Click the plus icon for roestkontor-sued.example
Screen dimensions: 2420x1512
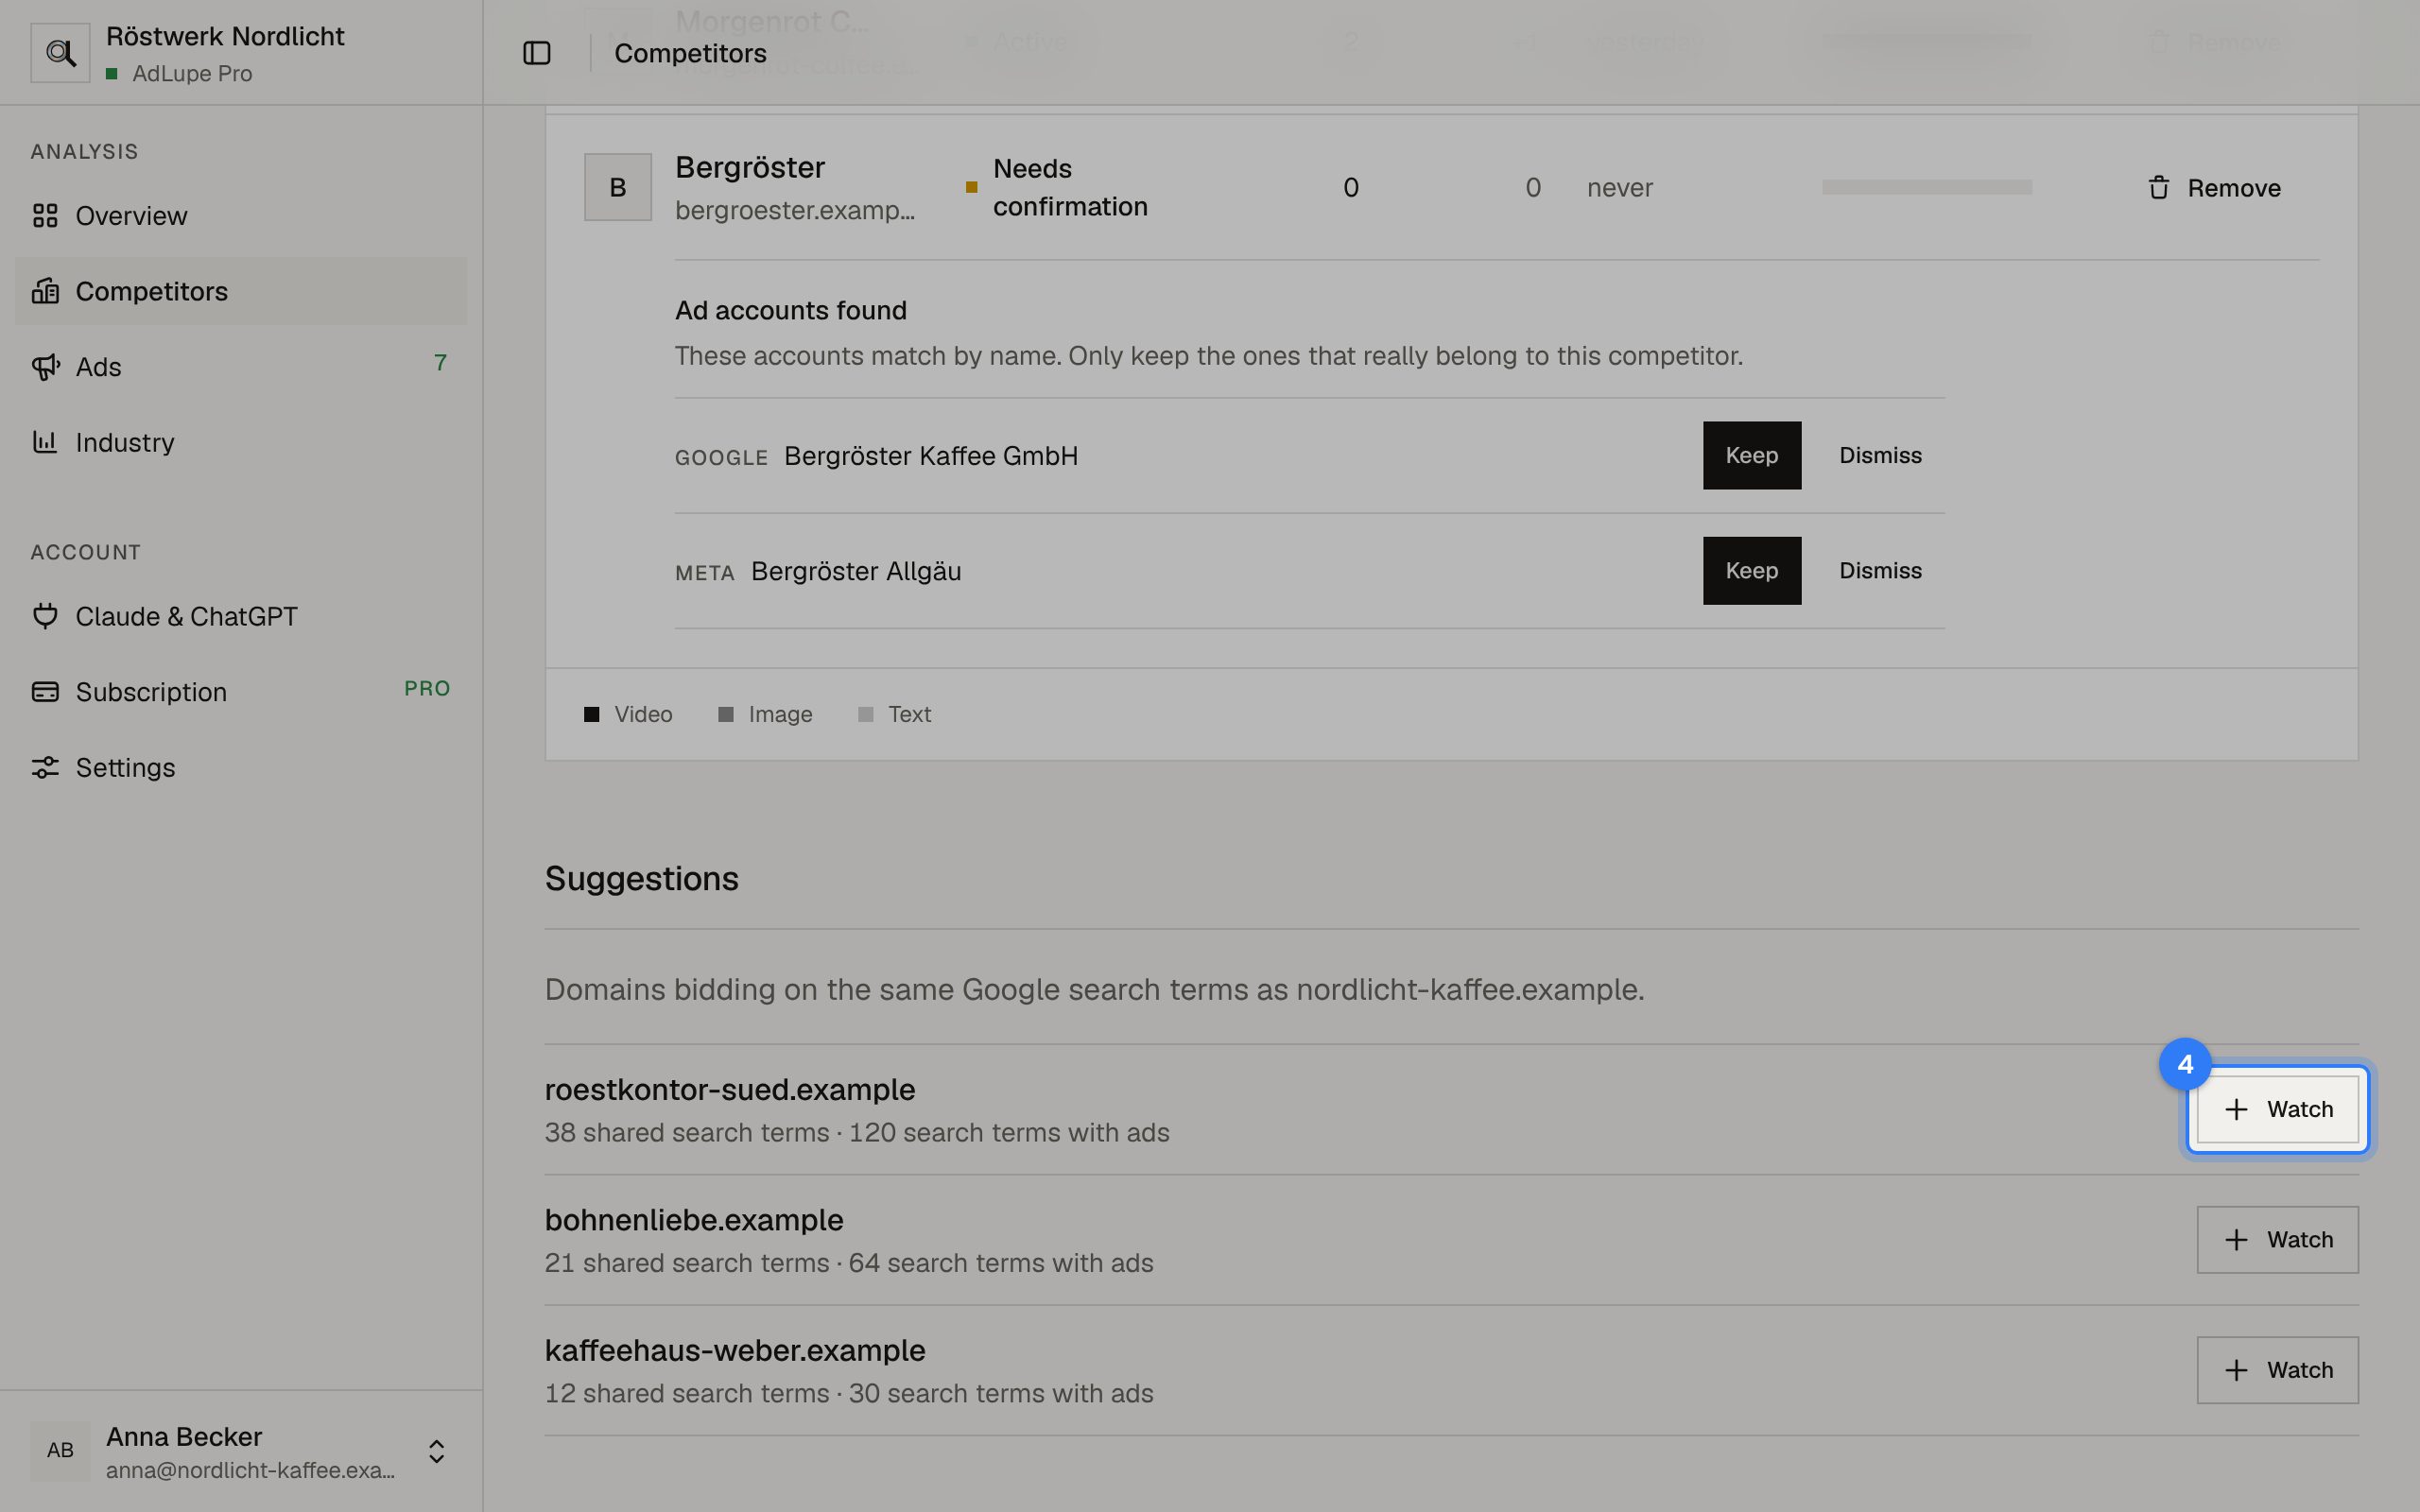point(2236,1109)
